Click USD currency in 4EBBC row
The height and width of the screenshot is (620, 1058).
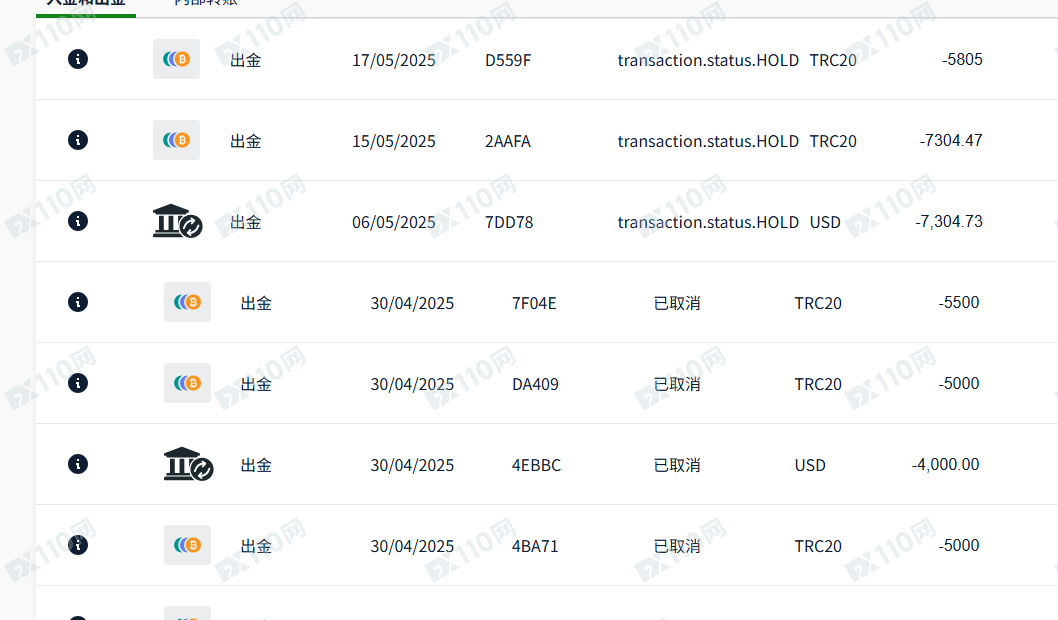coord(810,466)
